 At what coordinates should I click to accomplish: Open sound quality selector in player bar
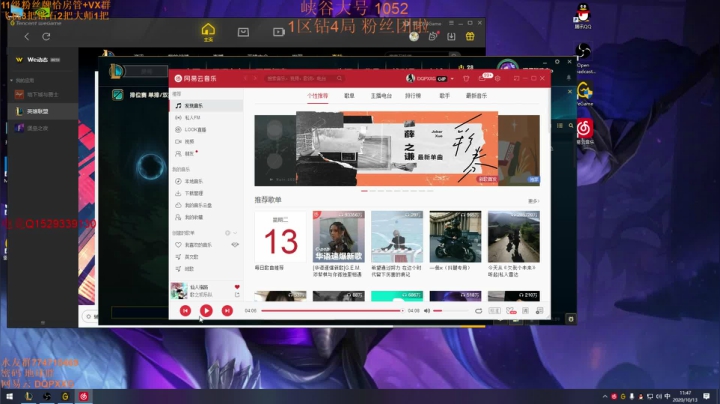coord(495,311)
